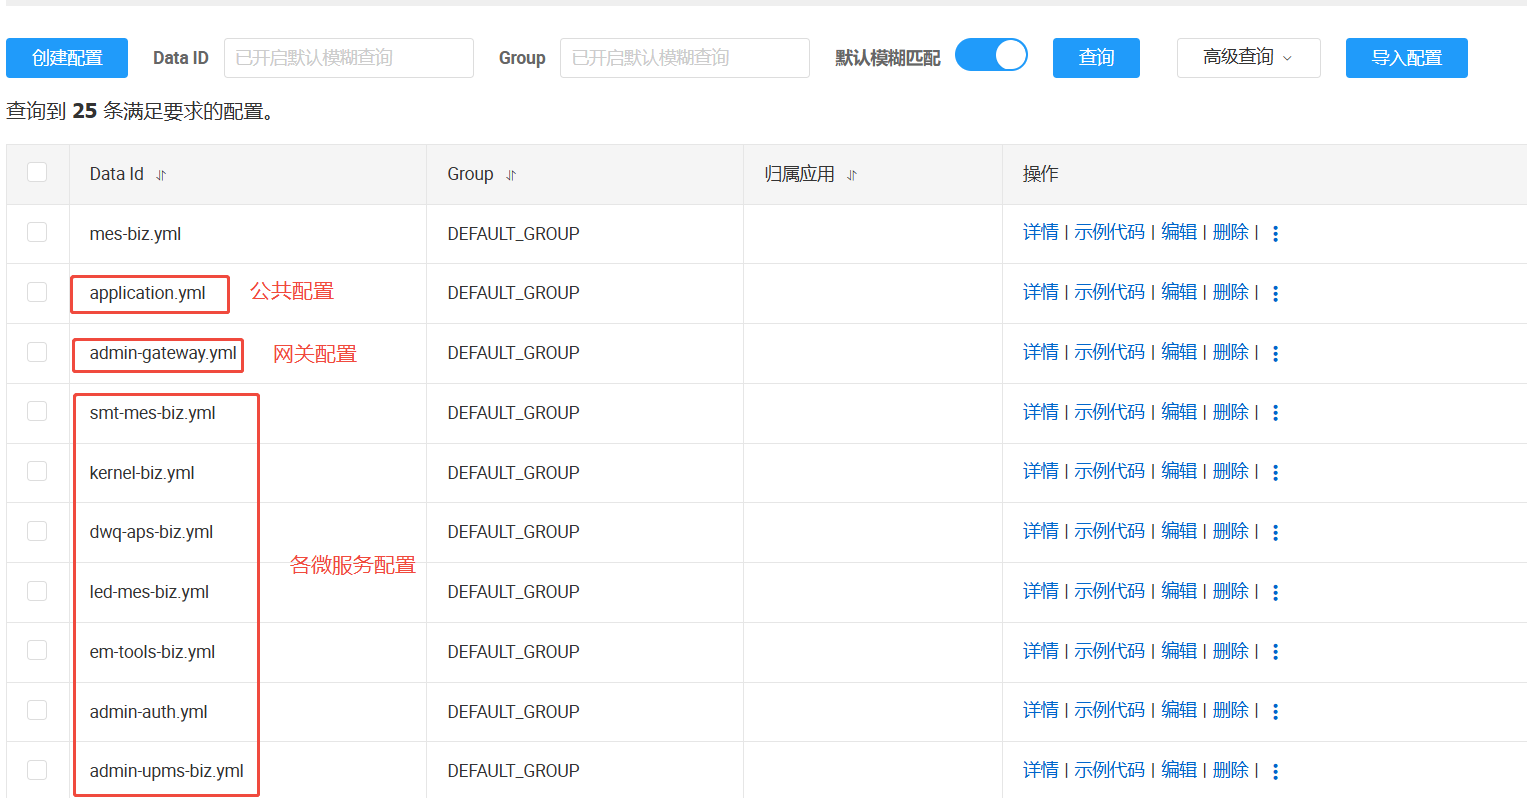Viewport: 1527px width, 798px height.
Task: Open more actions for kernel-biz.yml row
Action: click(1275, 472)
